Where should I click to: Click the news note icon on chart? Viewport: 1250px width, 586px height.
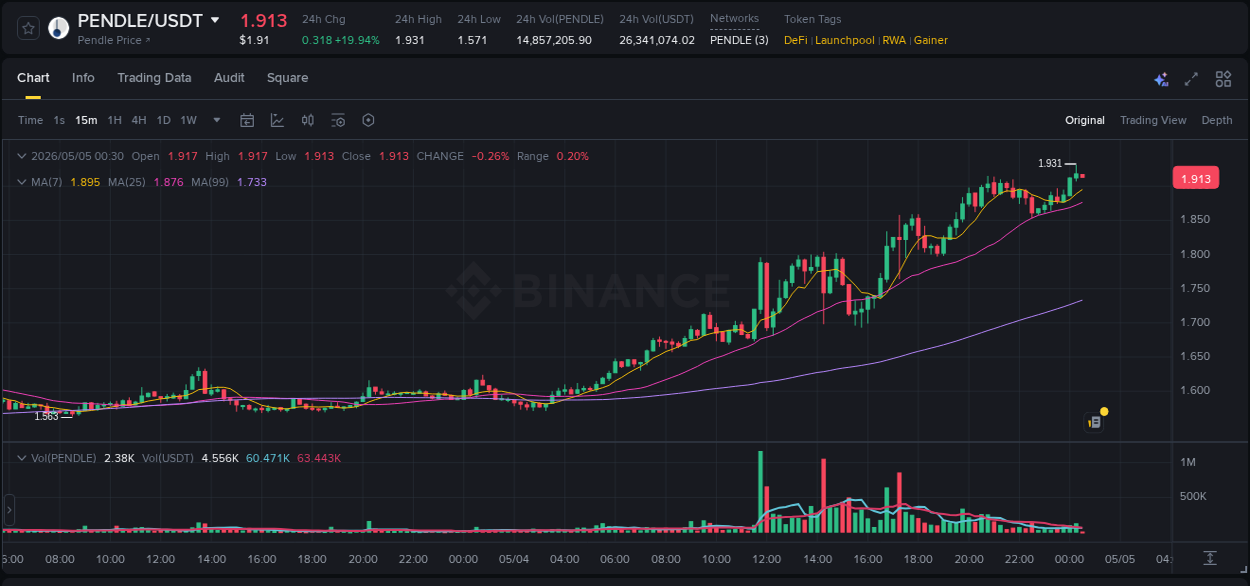pos(1095,422)
